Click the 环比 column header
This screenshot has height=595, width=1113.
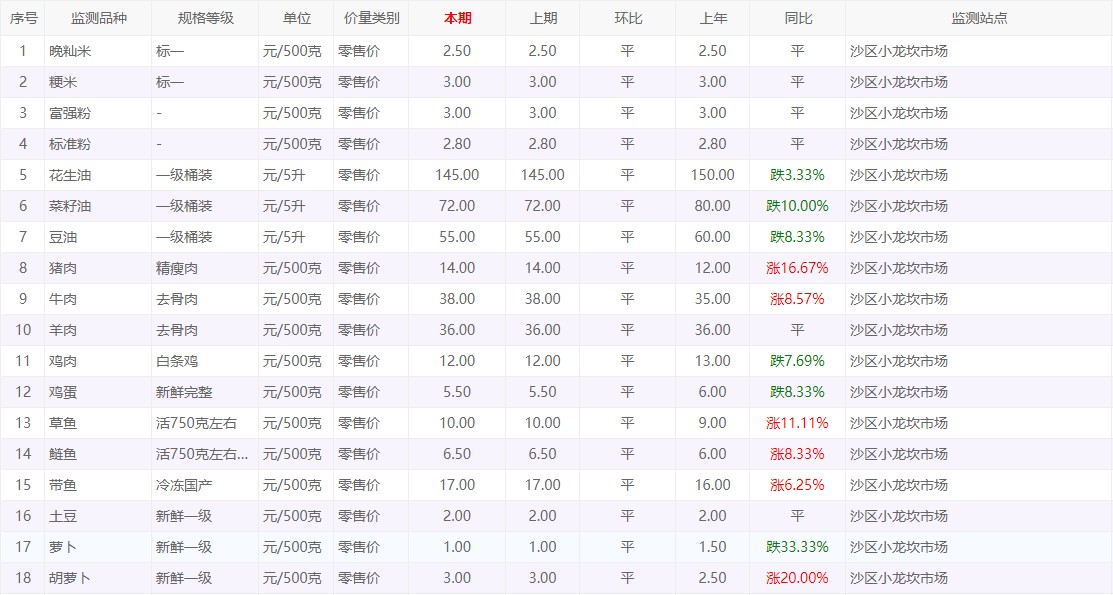tap(627, 18)
